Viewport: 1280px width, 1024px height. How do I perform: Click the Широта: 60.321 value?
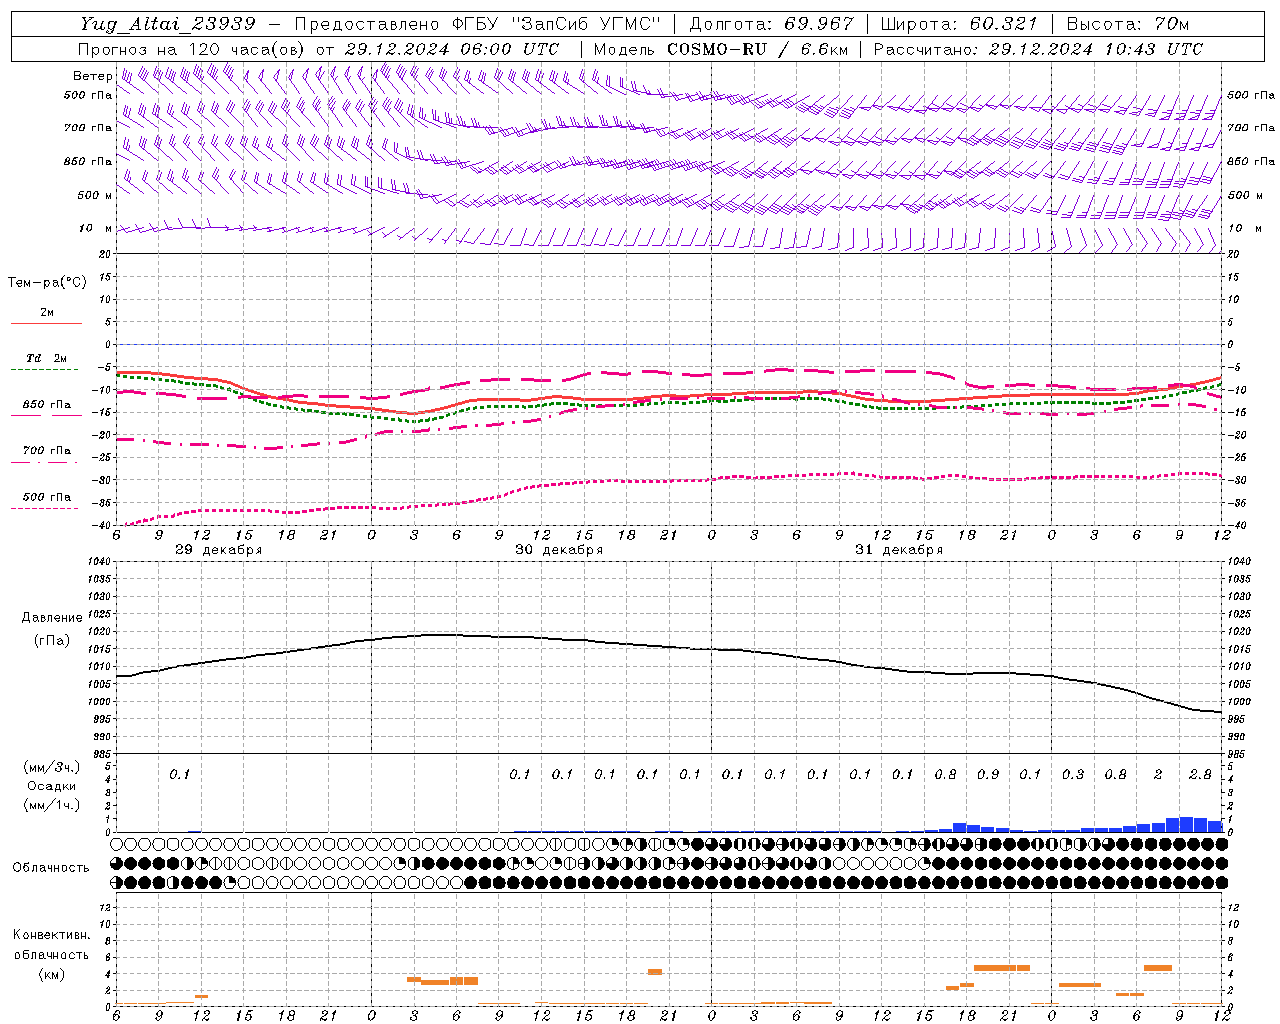tap(959, 24)
